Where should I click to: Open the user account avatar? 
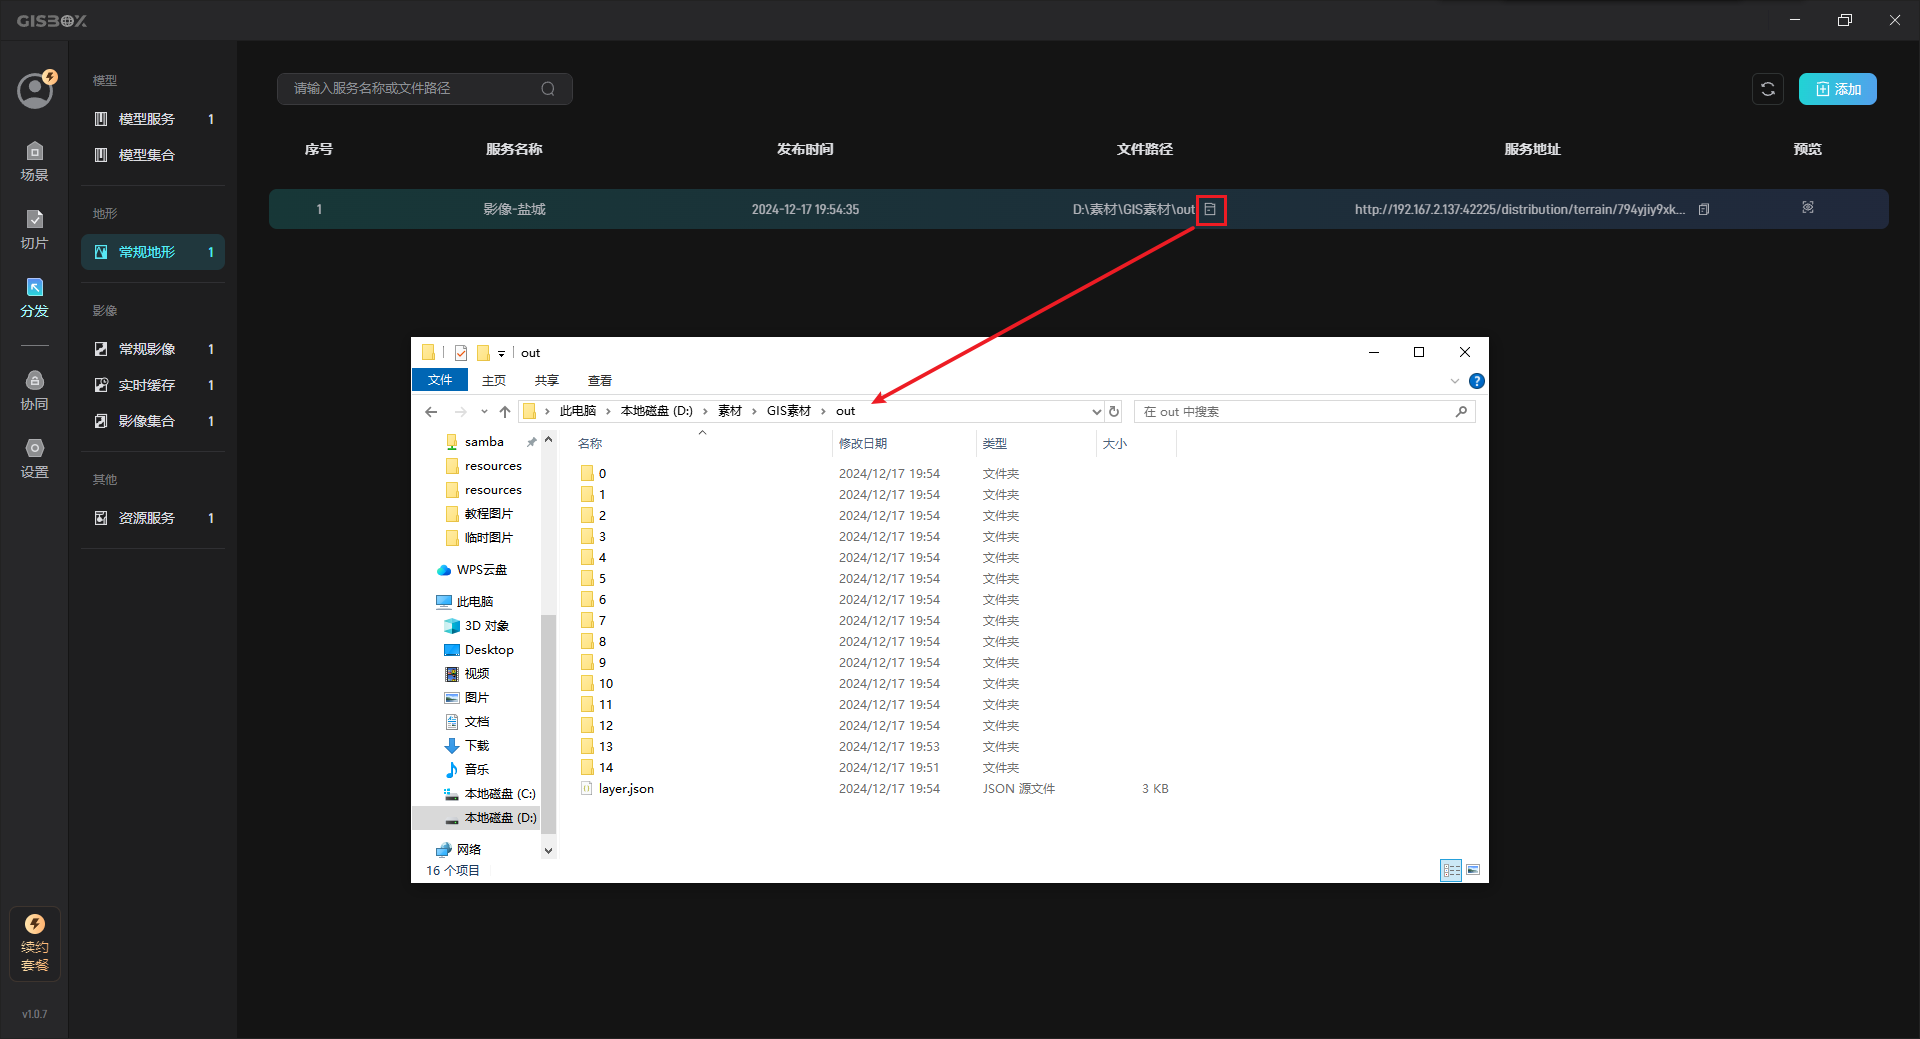(35, 90)
